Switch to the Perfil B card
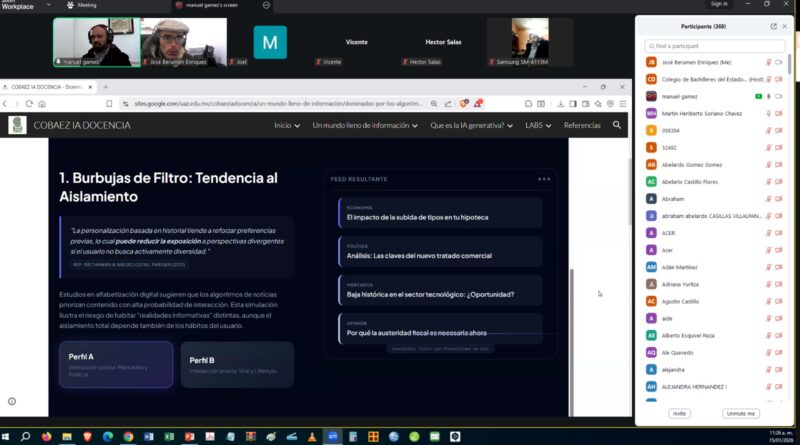Screen dimensions: 800x445 pos(237,364)
